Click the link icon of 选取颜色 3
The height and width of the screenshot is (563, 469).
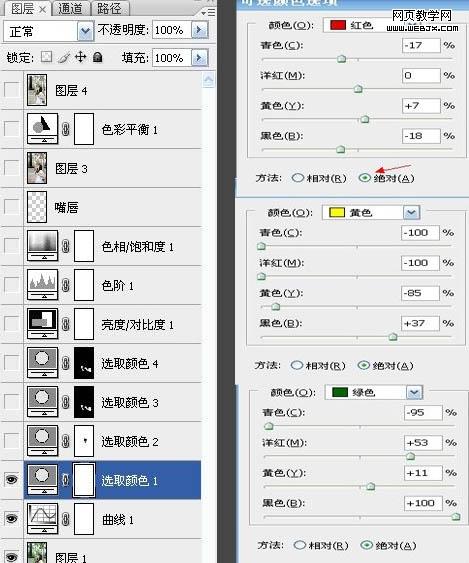point(66,402)
